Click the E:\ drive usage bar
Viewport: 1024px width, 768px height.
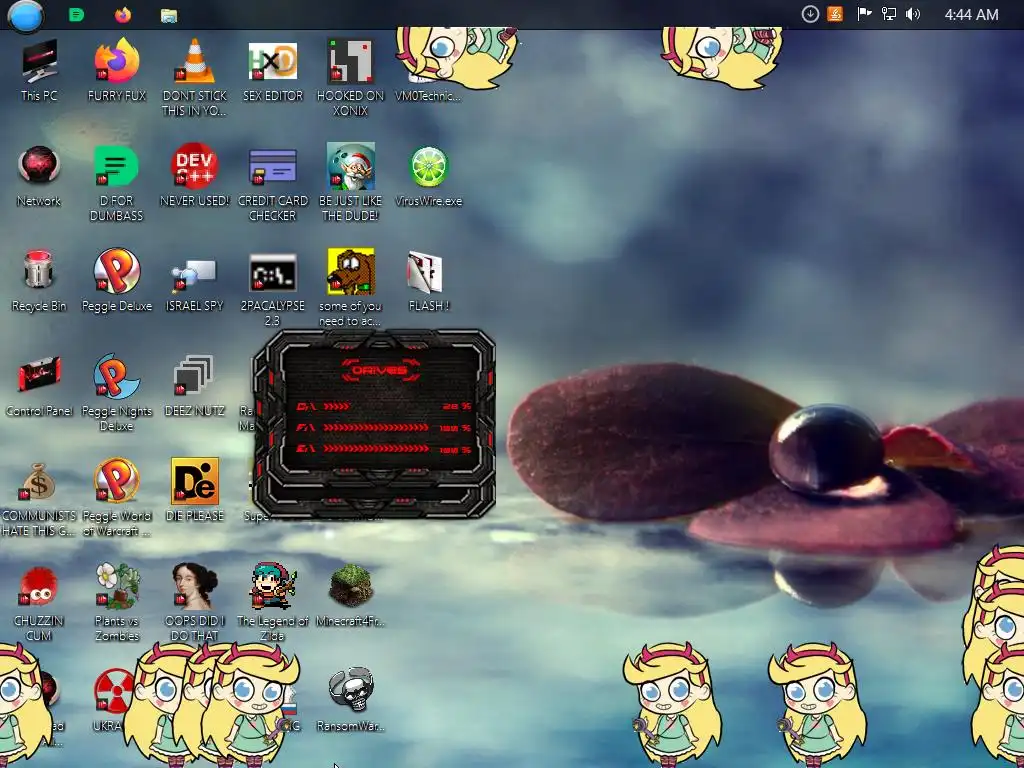click(376, 449)
